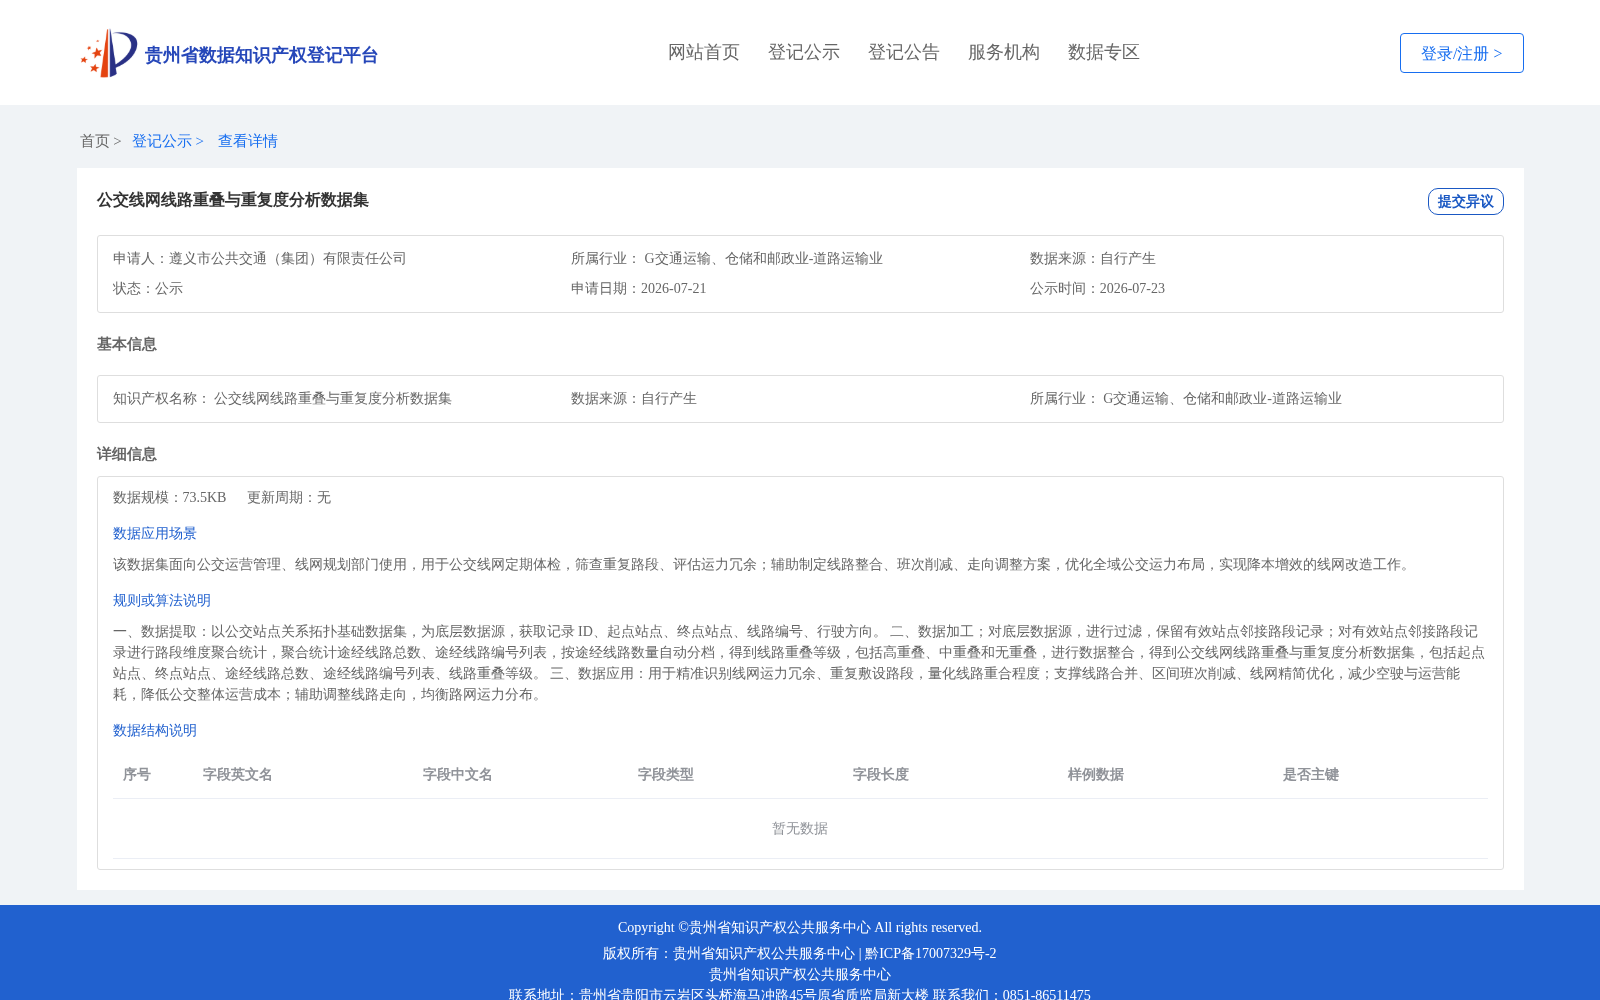1600x1000 pixels.
Task: Open 数据专区 in the top menu
Action: click(1104, 52)
